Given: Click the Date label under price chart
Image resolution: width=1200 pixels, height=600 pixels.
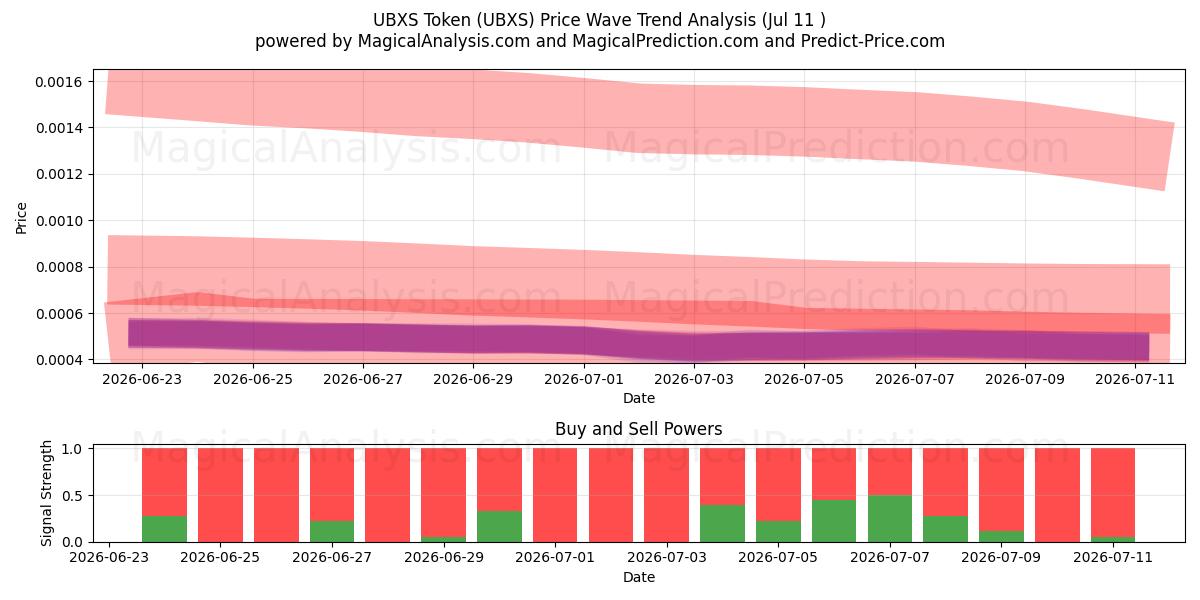Looking at the screenshot, I should [x=639, y=398].
